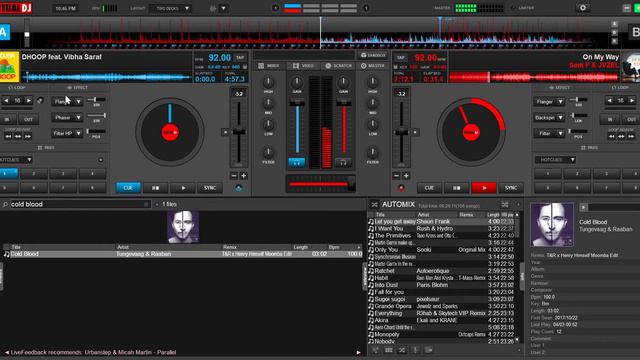Open the right deck Flanger effect dropdown

pos(549,101)
